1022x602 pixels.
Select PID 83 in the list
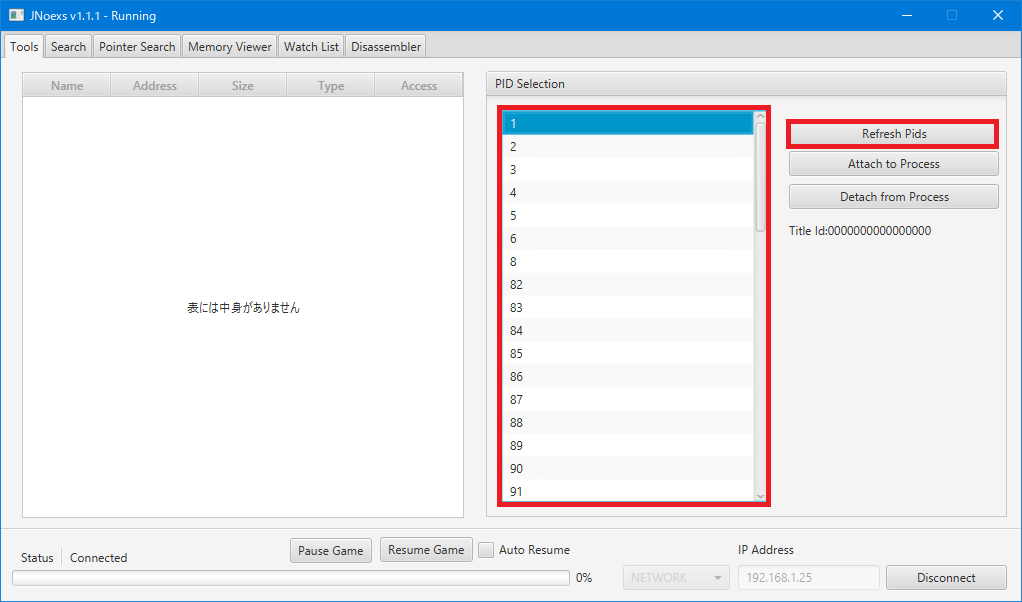pyautogui.click(x=628, y=308)
